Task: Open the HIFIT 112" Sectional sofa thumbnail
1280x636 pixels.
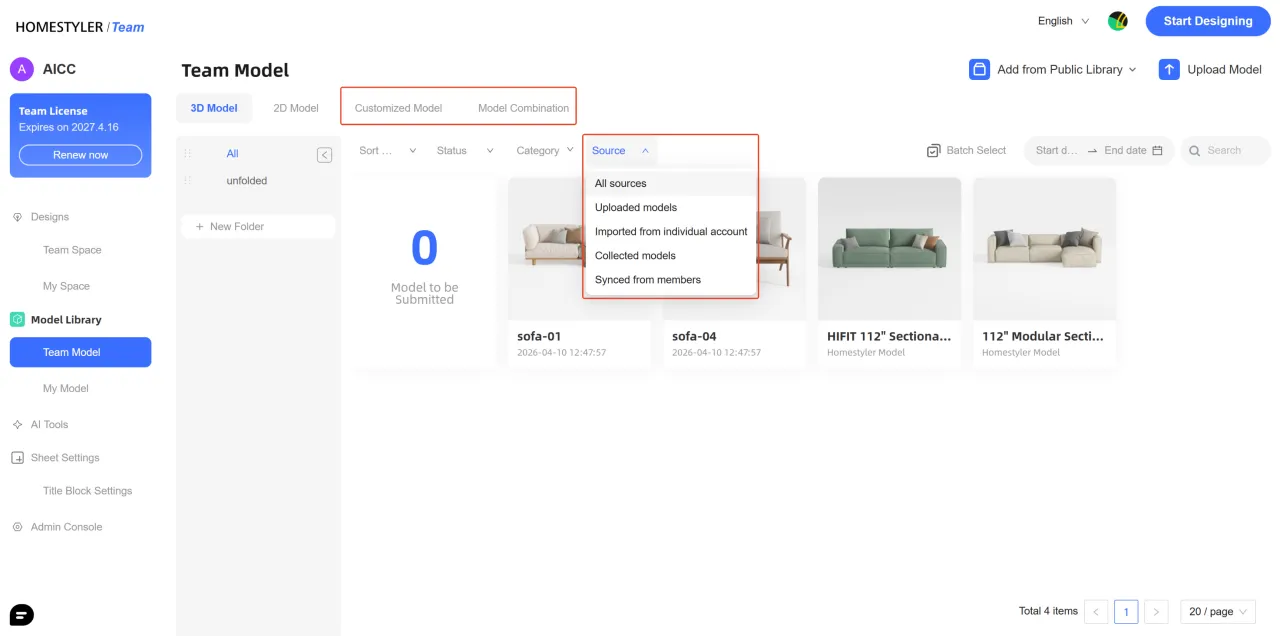Action: 889,248
